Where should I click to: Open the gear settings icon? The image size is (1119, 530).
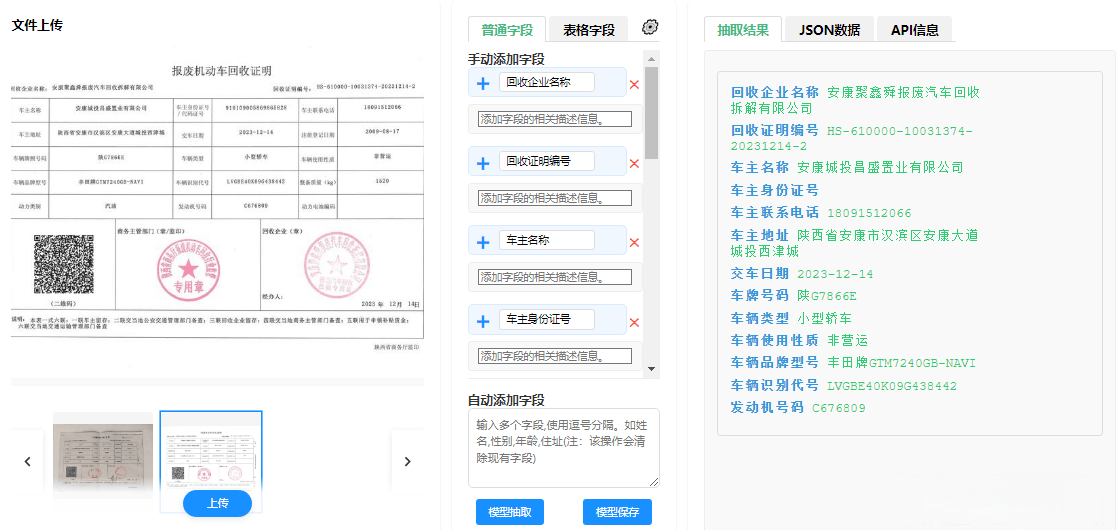(650, 27)
